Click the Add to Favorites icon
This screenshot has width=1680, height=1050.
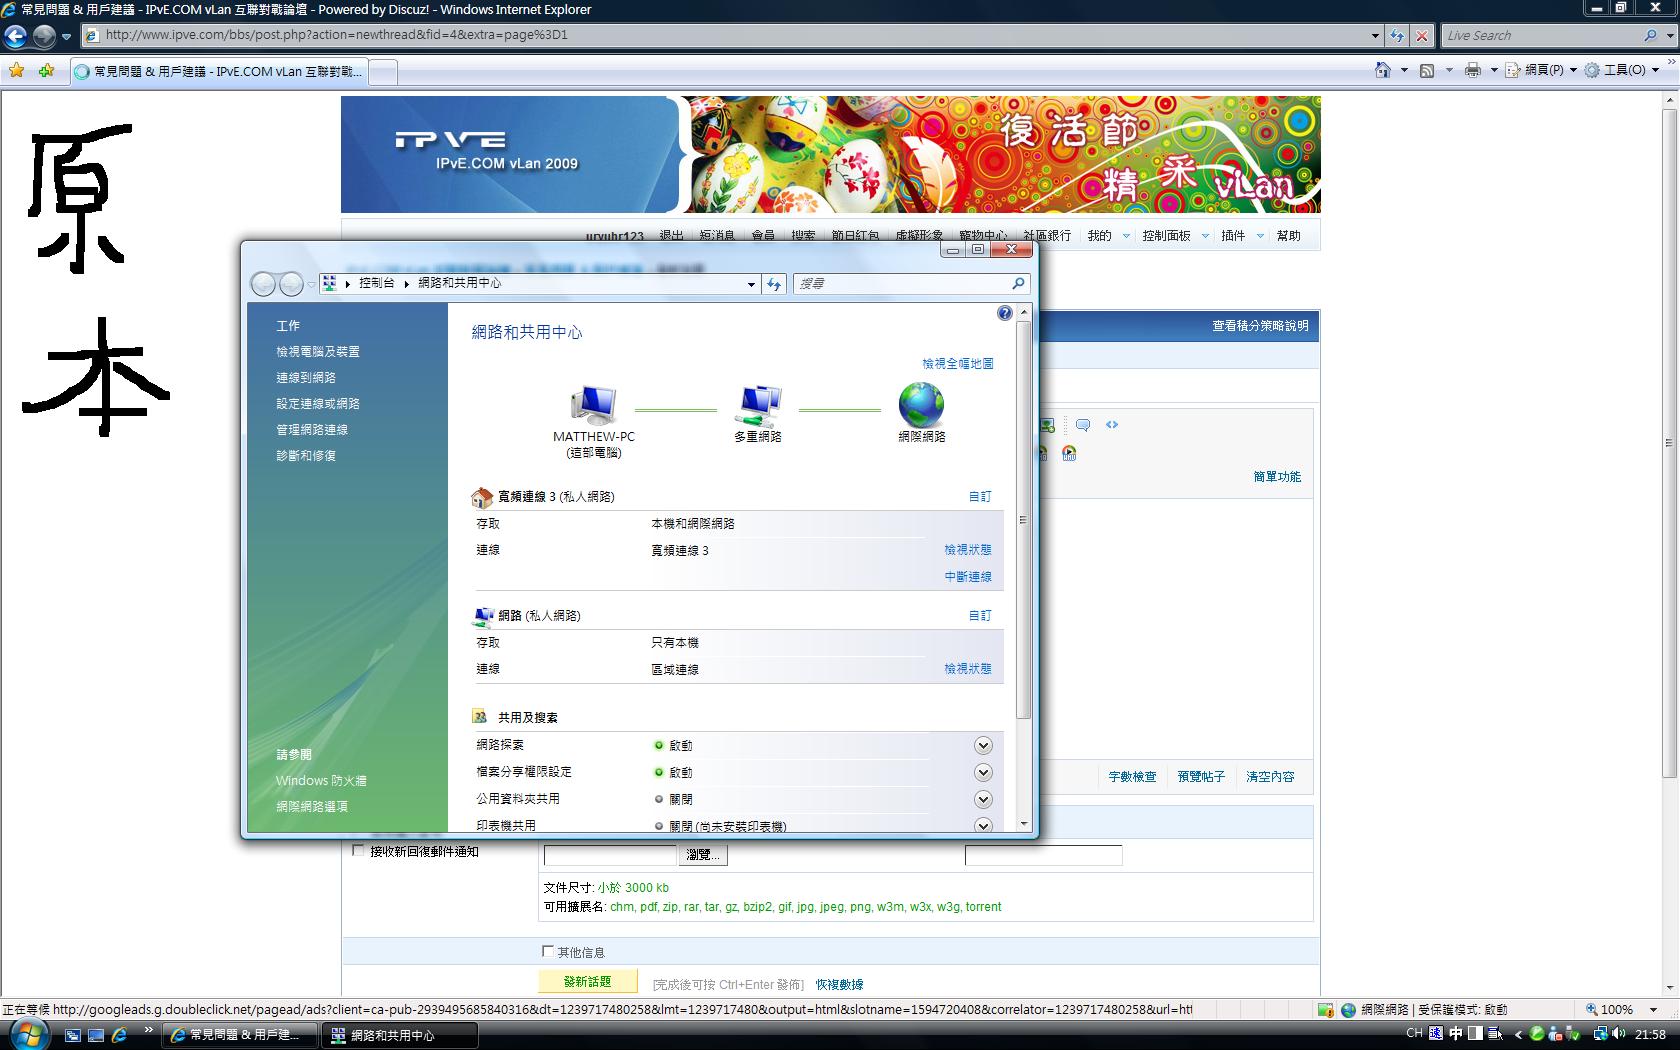pos(46,71)
